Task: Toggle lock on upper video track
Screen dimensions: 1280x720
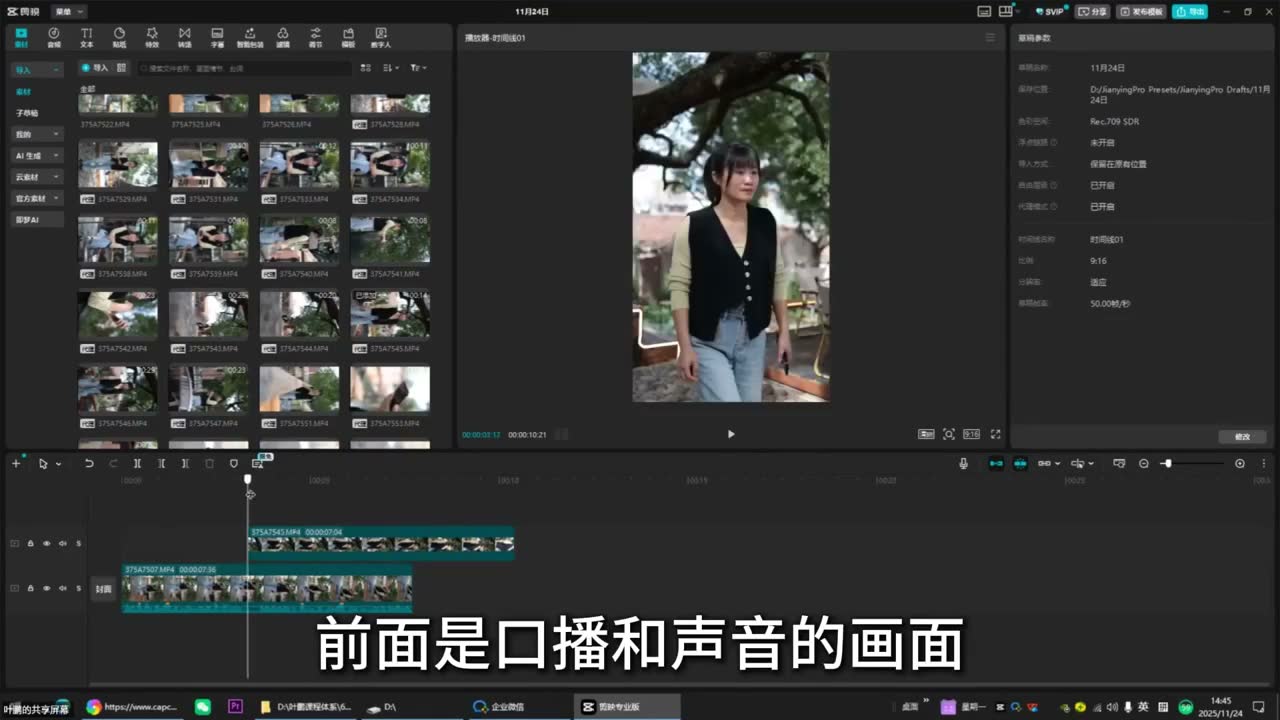Action: pos(30,544)
